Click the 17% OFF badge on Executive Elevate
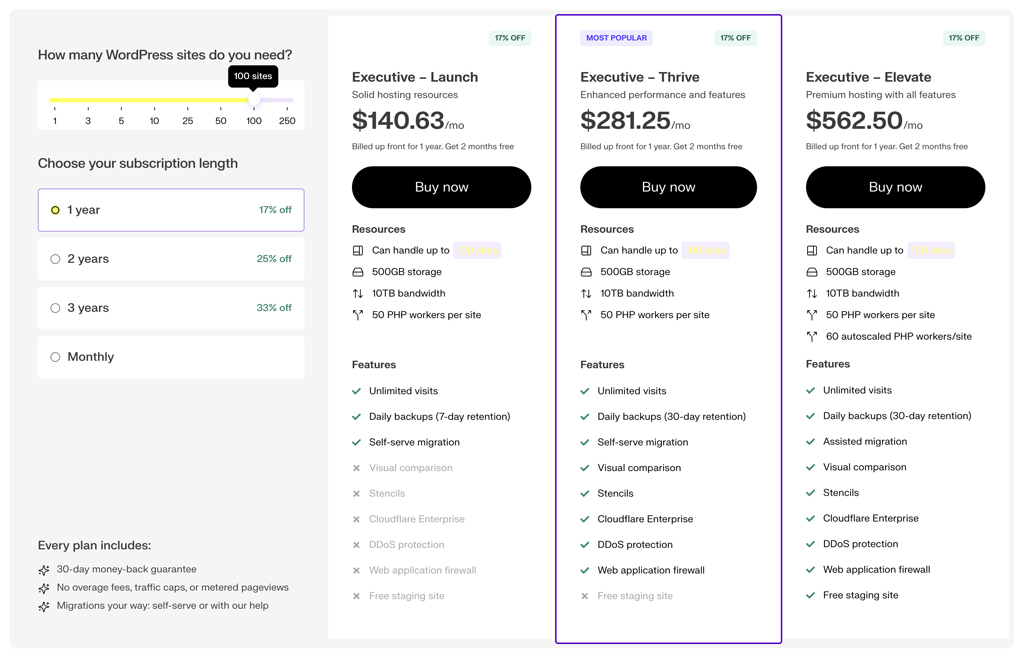The image size is (1024, 657). [x=963, y=37]
